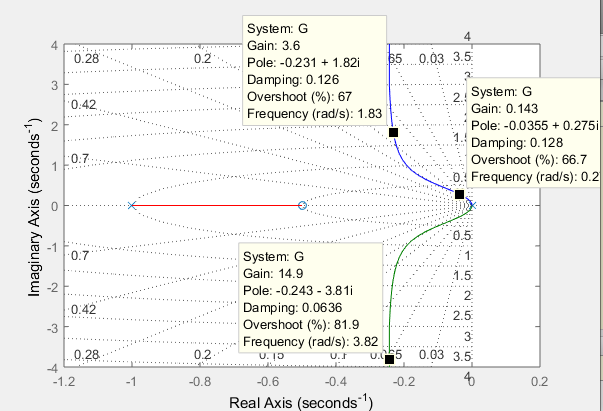Click the 0.42 damping label in upper left
This screenshot has width=603, height=411.
tap(83, 104)
